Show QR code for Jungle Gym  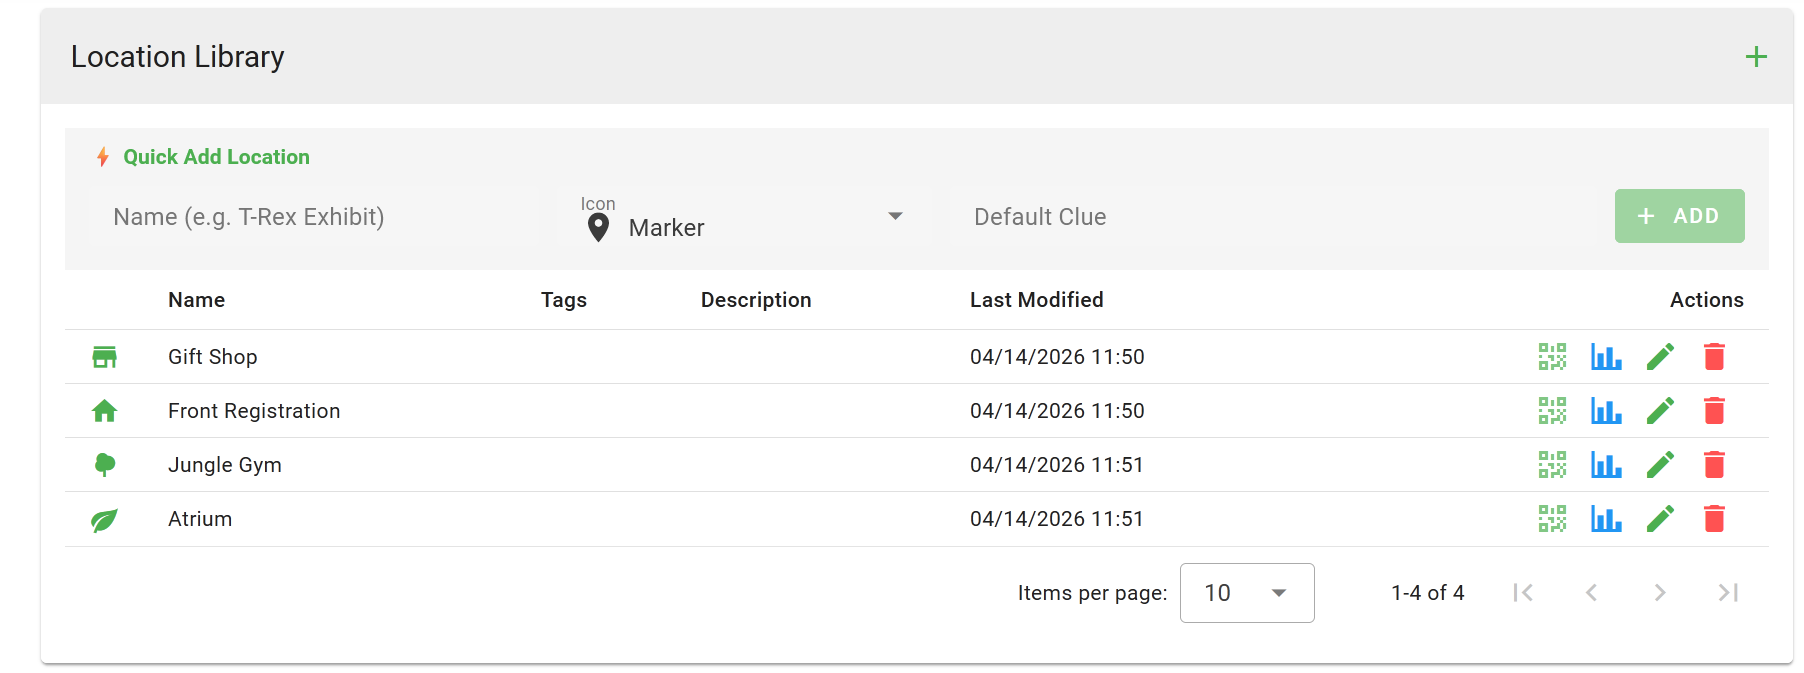click(x=1552, y=465)
